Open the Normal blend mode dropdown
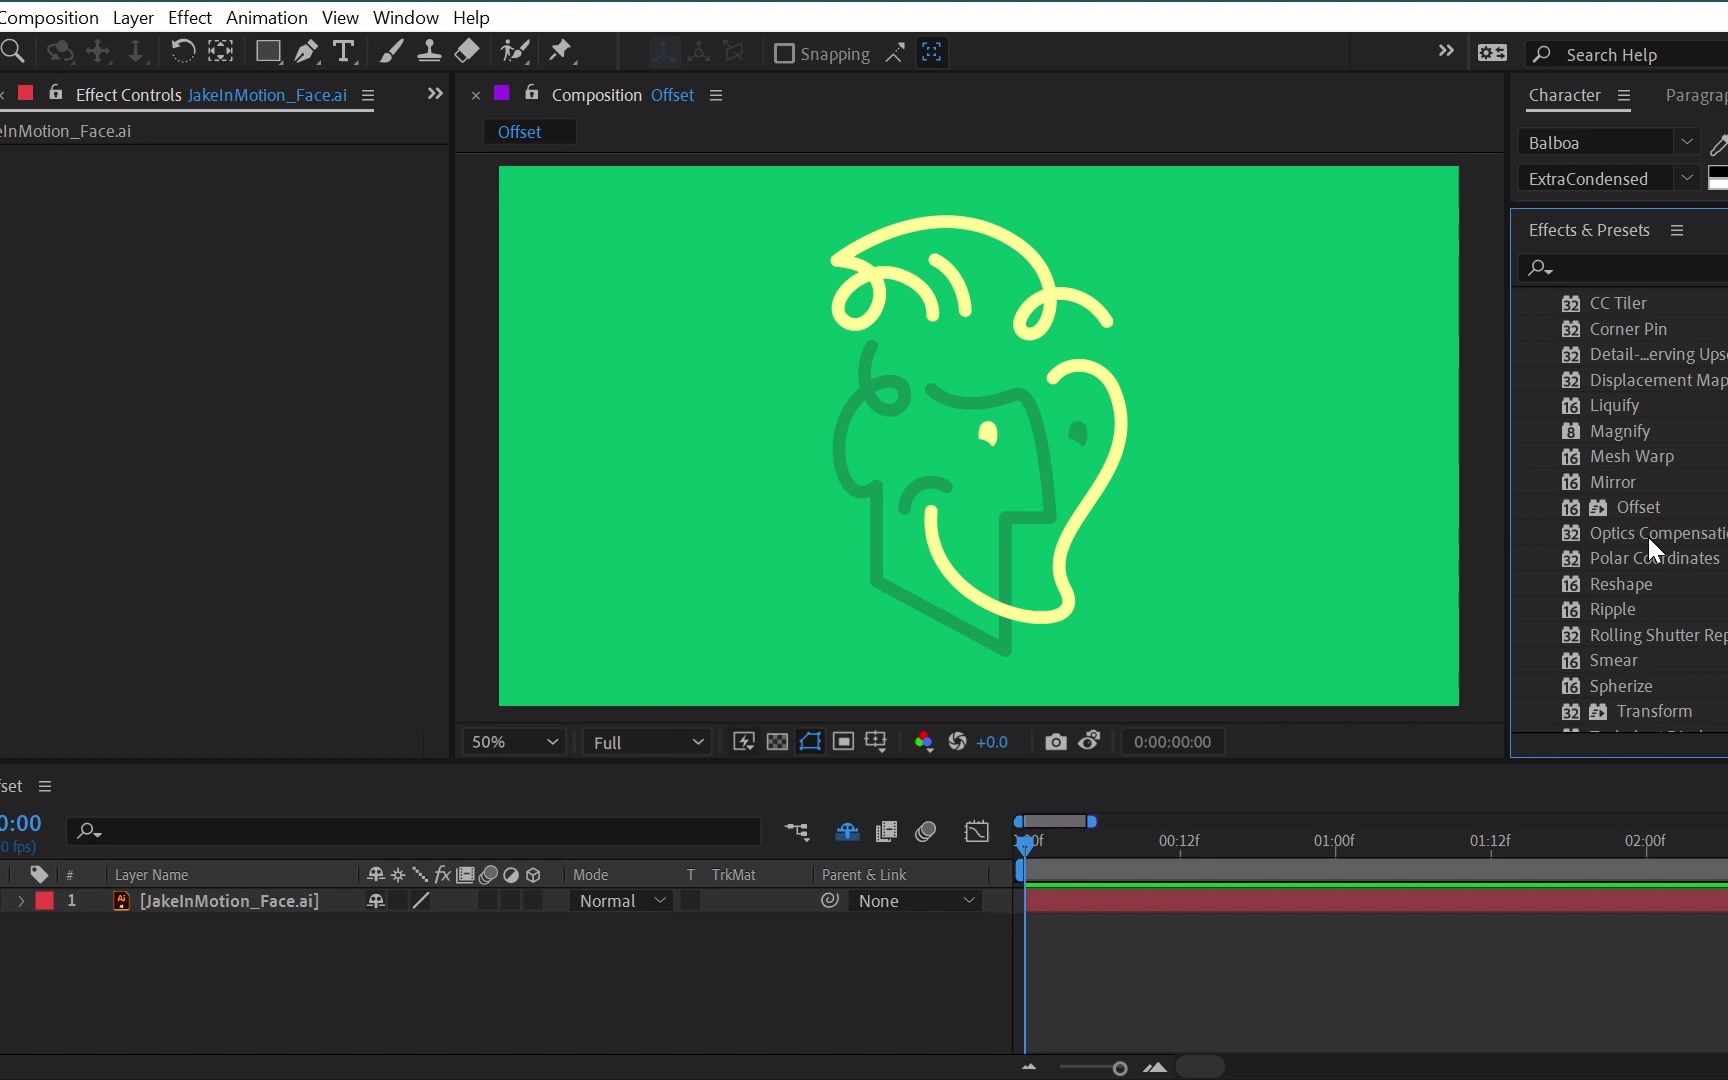The image size is (1728, 1080). click(621, 900)
